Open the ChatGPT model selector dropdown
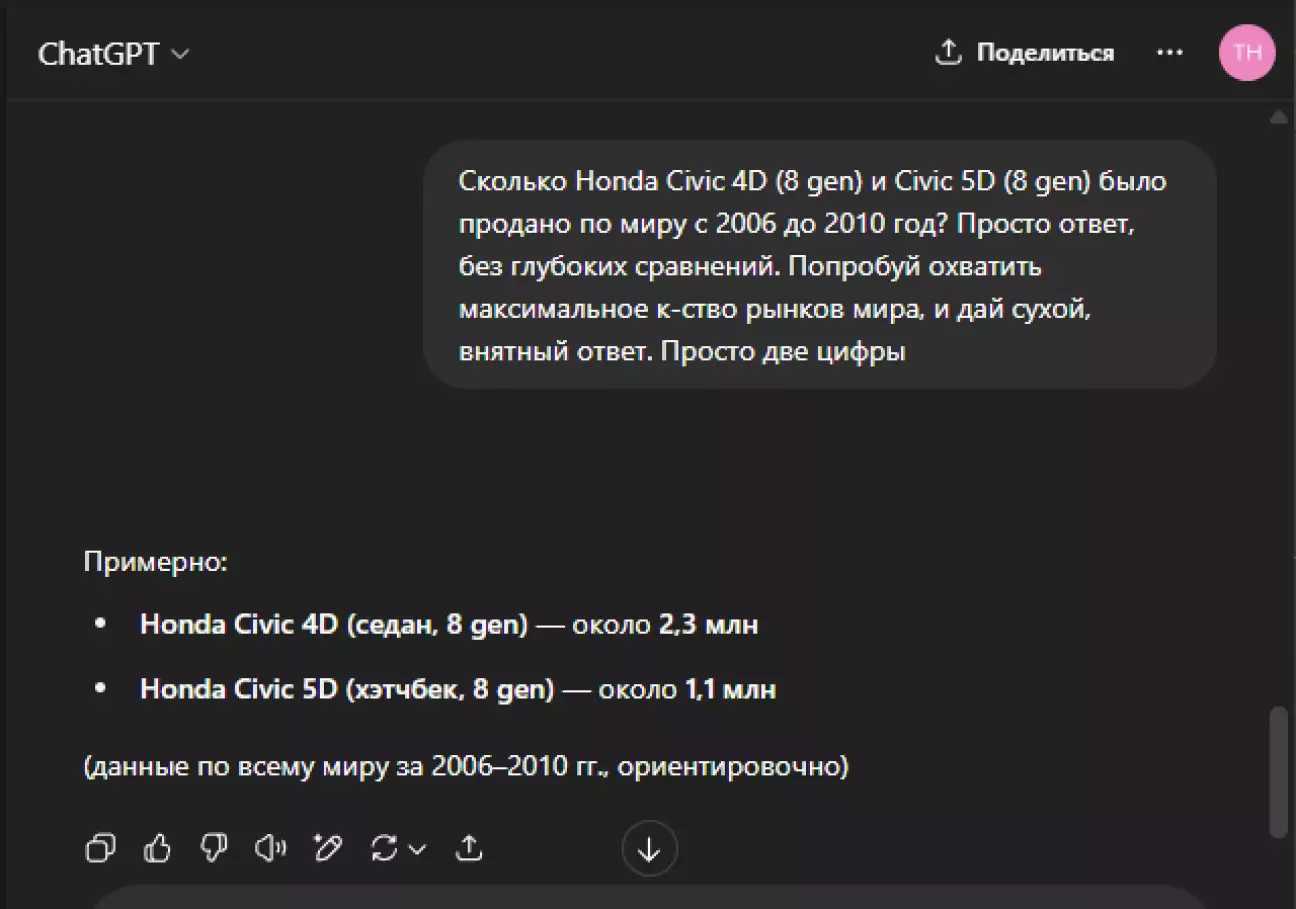Image resolution: width=1296 pixels, height=909 pixels. (113, 54)
